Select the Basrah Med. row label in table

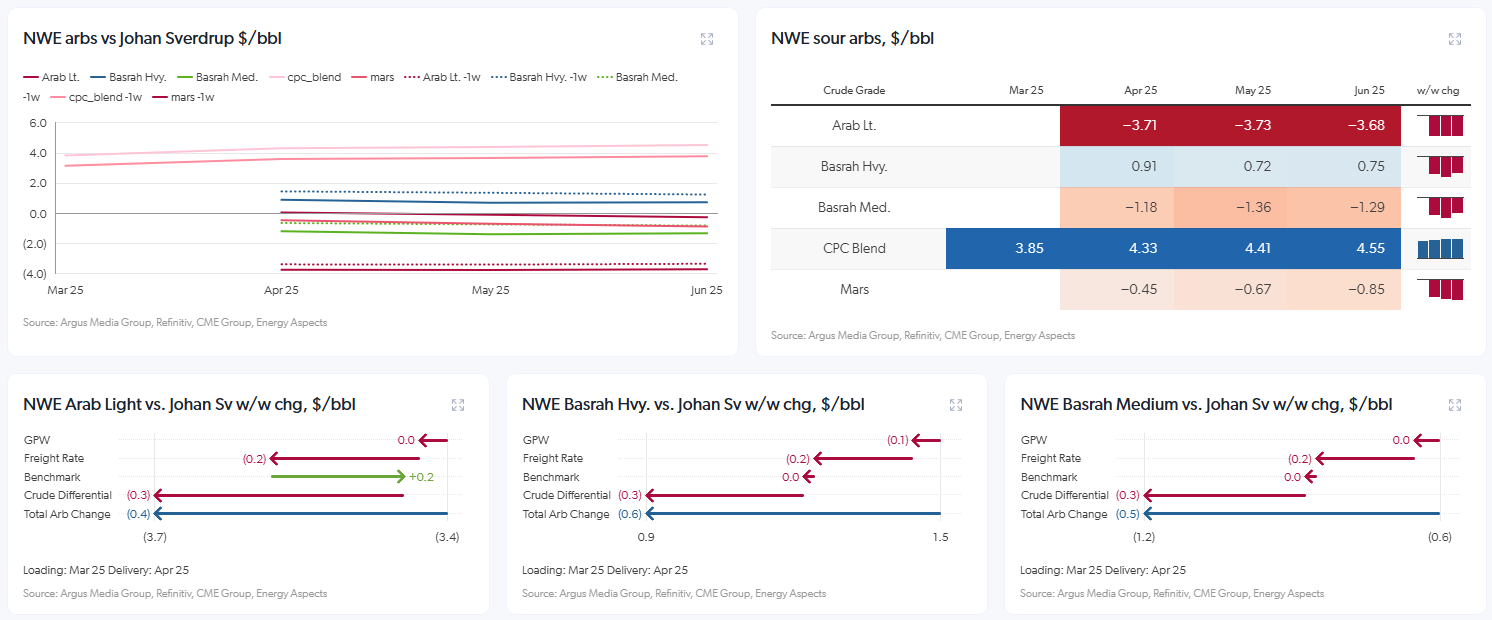point(854,208)
